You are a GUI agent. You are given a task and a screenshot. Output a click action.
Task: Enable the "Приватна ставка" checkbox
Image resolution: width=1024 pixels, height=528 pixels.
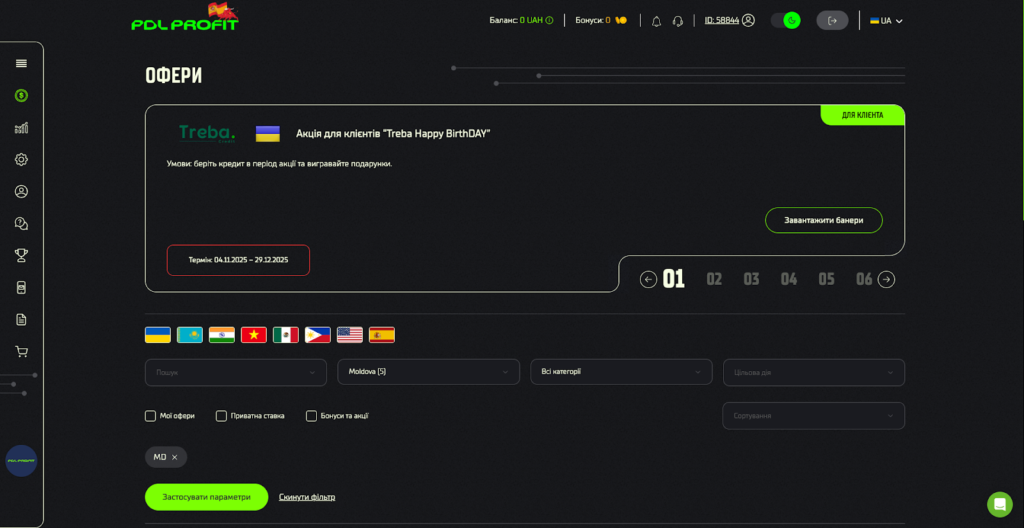pyautogui.click(x=221, y=416)
